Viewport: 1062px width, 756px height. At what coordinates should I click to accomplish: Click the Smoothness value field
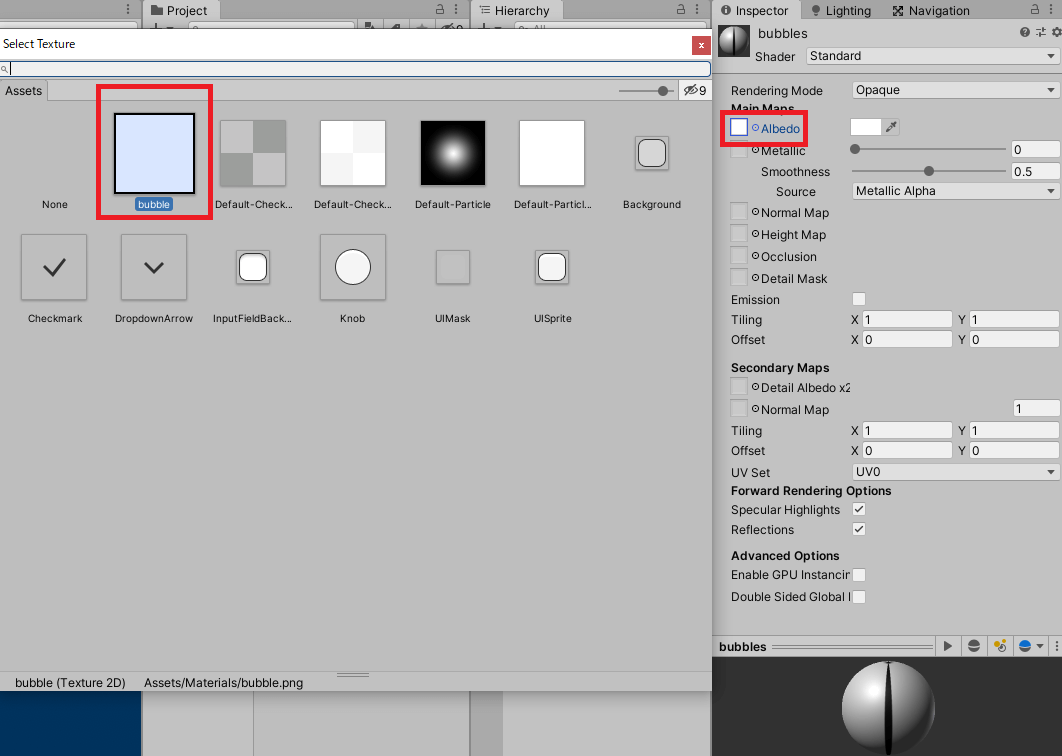coord(1035,171)
